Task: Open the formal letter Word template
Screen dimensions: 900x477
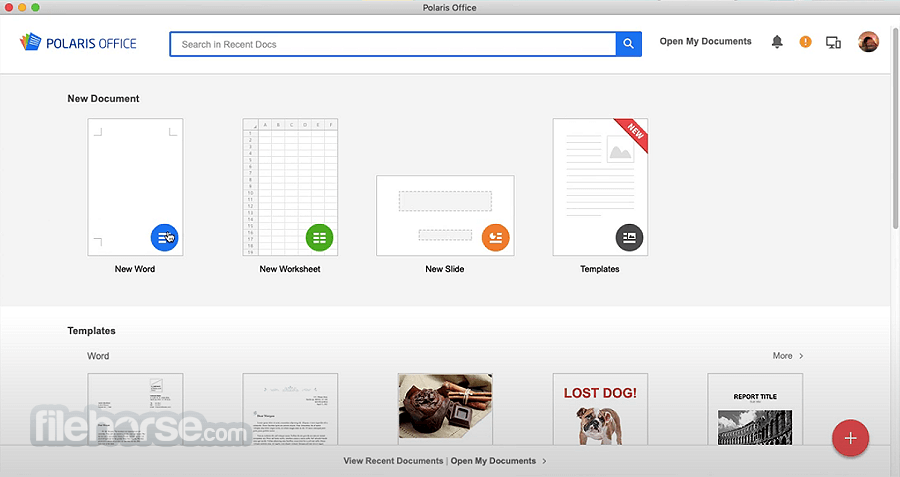Action: point(290,409)
